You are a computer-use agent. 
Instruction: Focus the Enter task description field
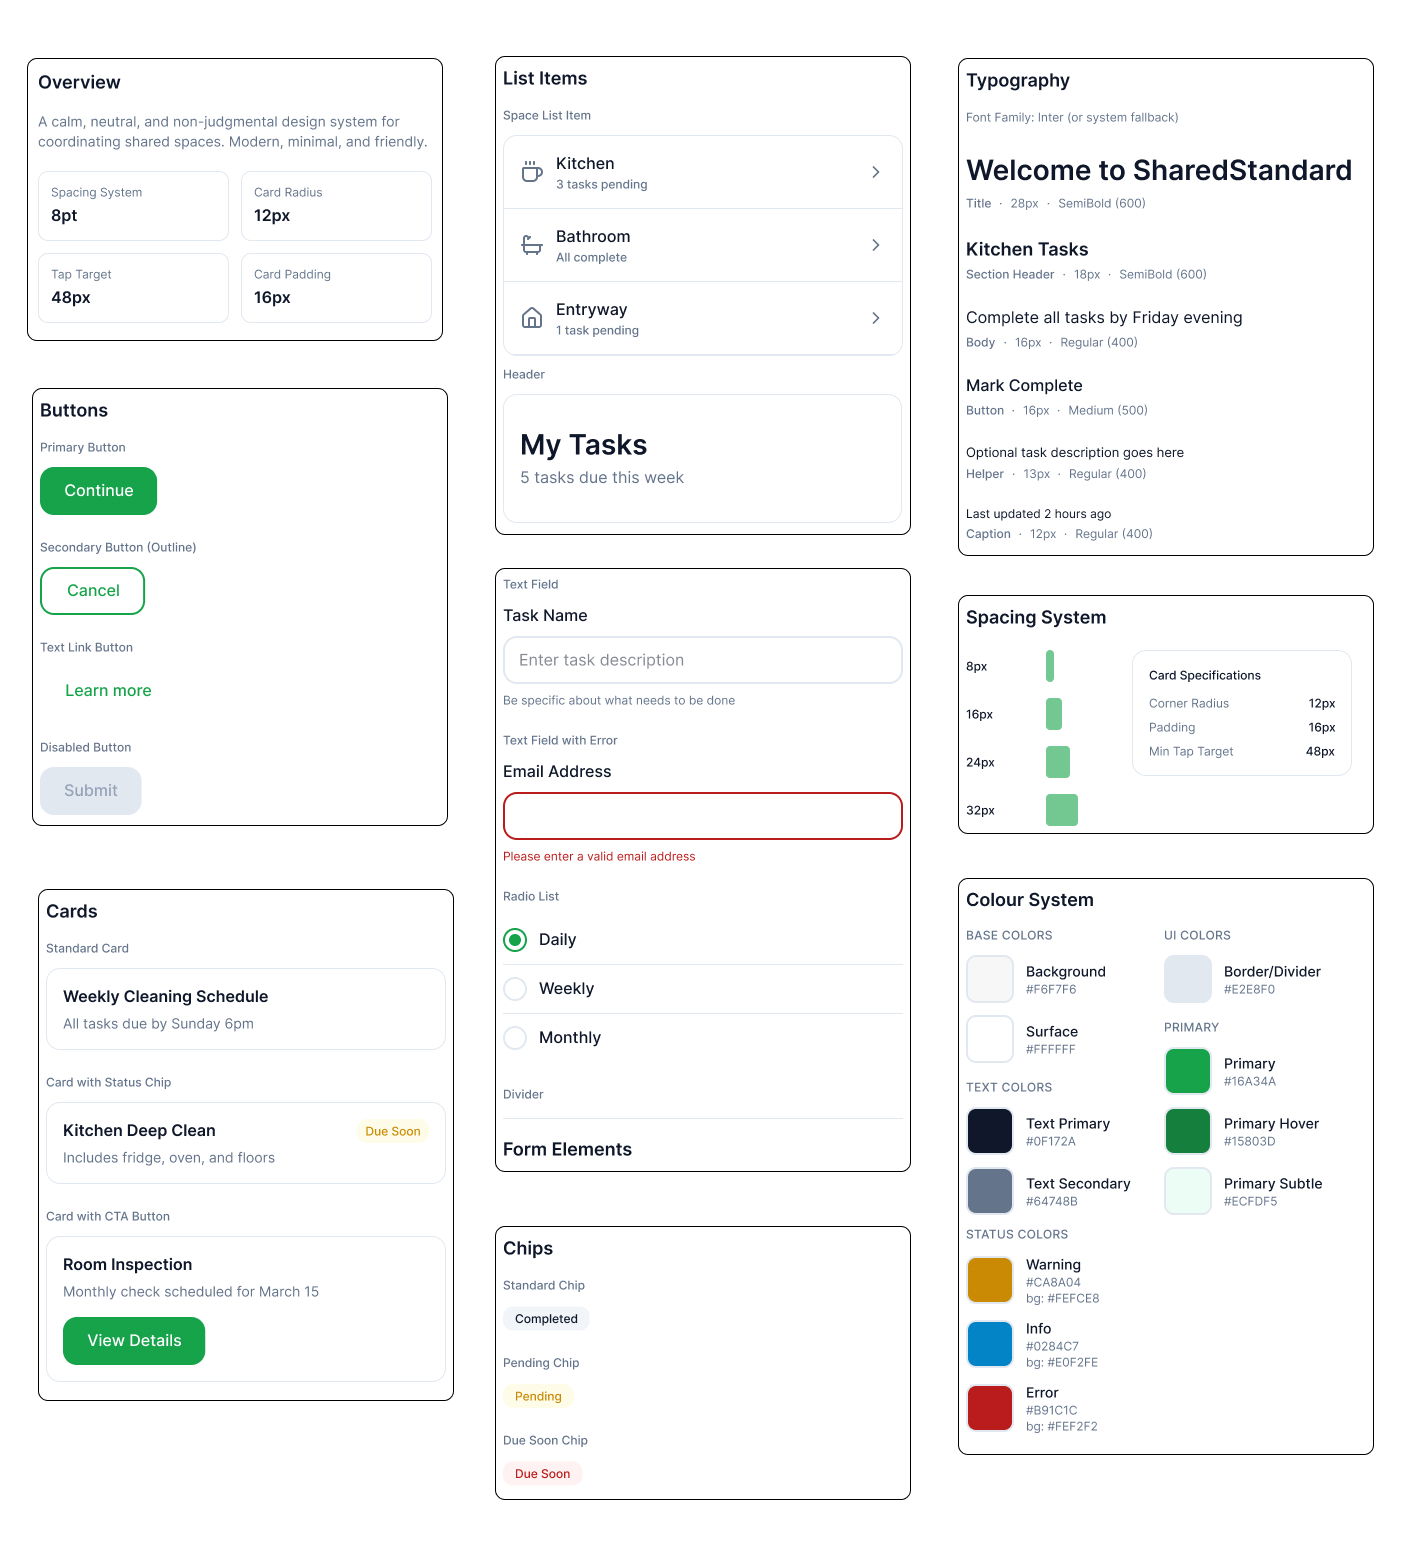point(703,660)
